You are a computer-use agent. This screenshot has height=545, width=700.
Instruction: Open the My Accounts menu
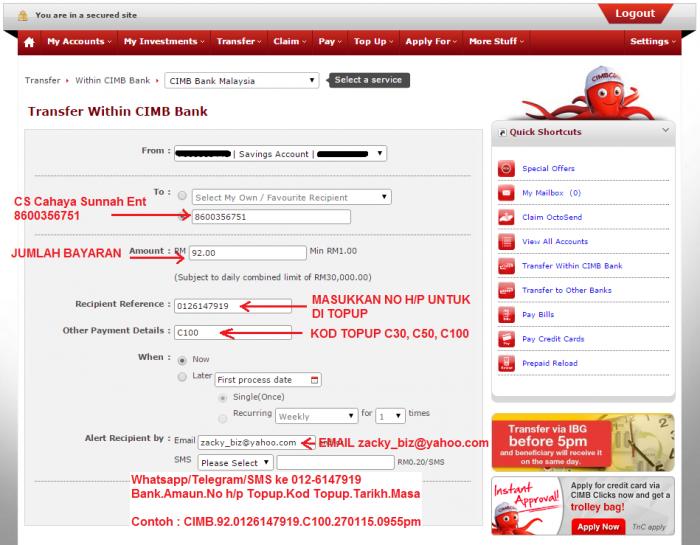tap(79, 42)
